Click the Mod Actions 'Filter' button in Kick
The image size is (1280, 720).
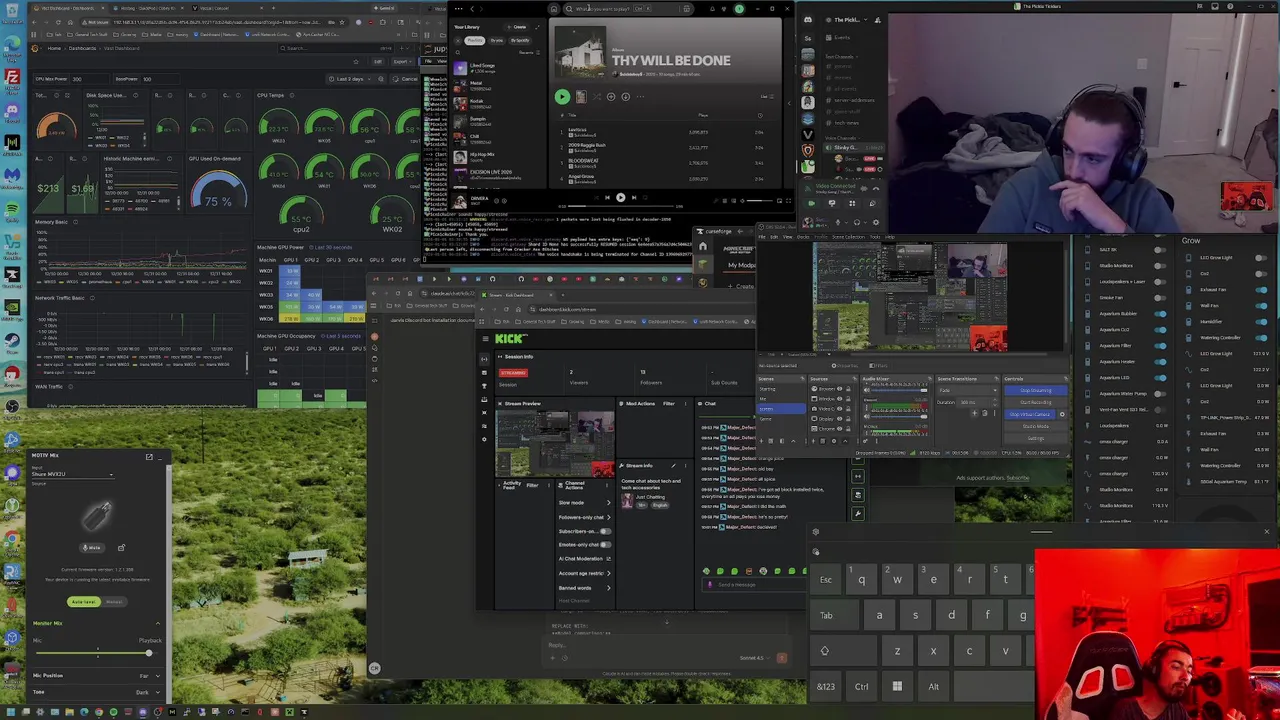click(x=670, y=404)
